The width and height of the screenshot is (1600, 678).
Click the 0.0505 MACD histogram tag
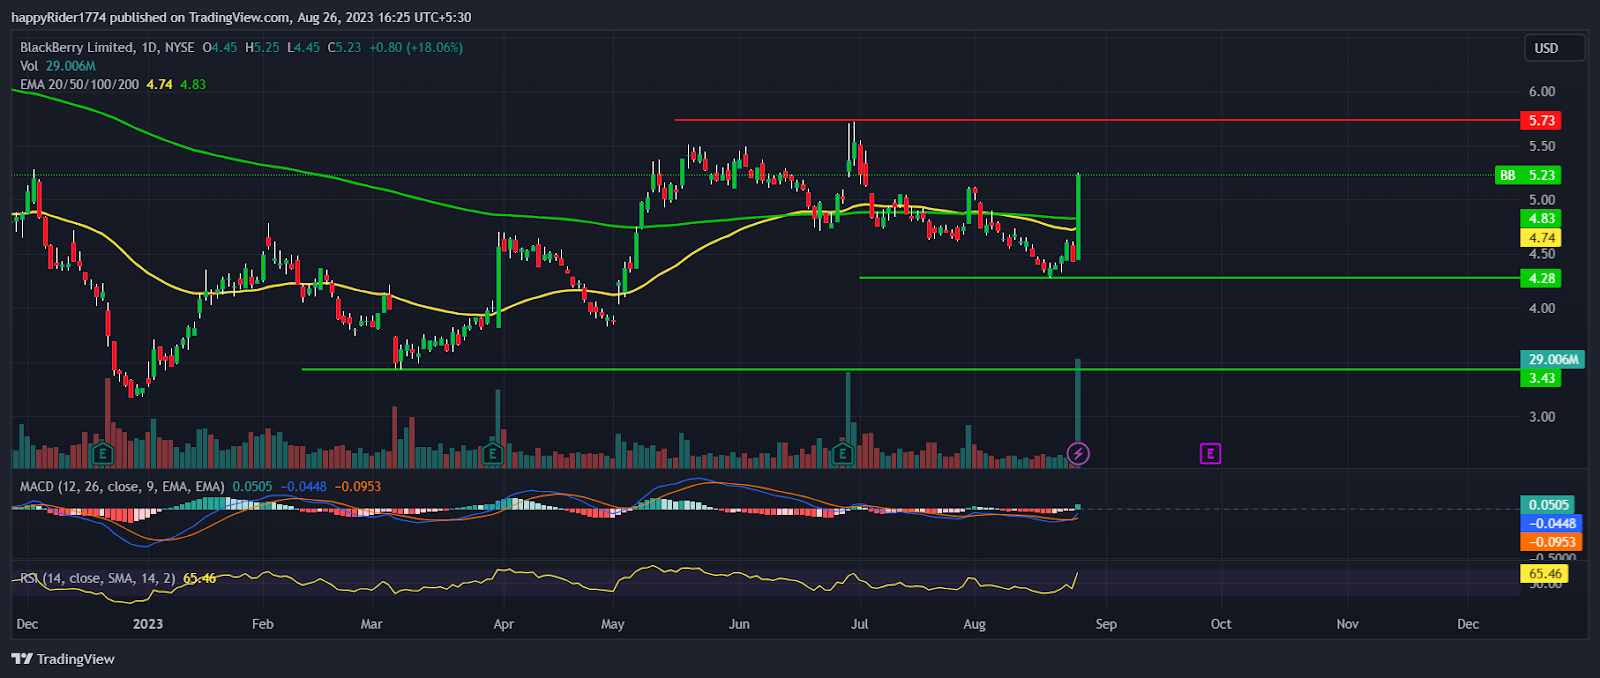click(x=1547, y=505)
